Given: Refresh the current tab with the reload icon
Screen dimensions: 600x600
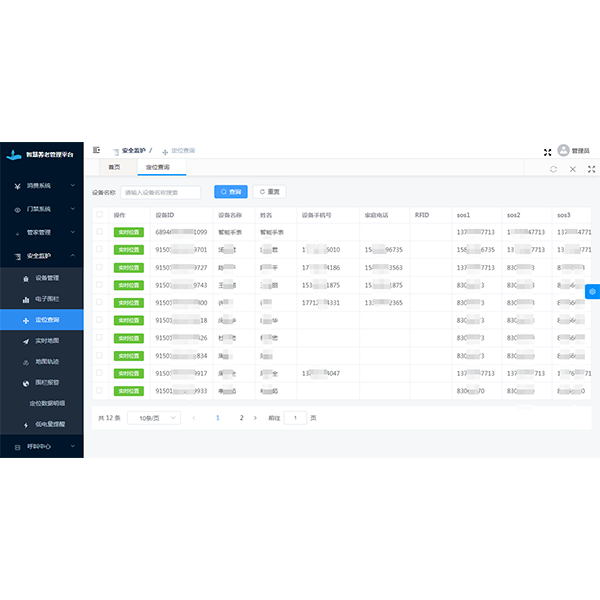Looking at the screenshot, I should coord(553,169).
